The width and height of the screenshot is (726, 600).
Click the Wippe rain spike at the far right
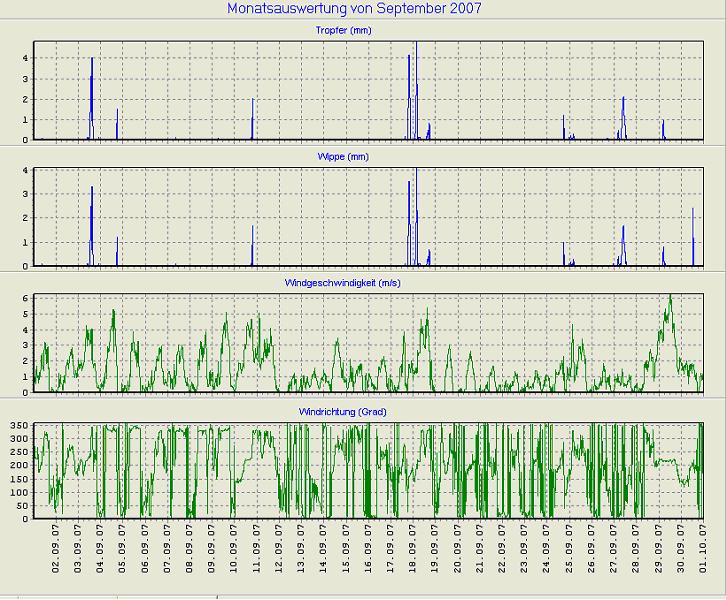693,230
